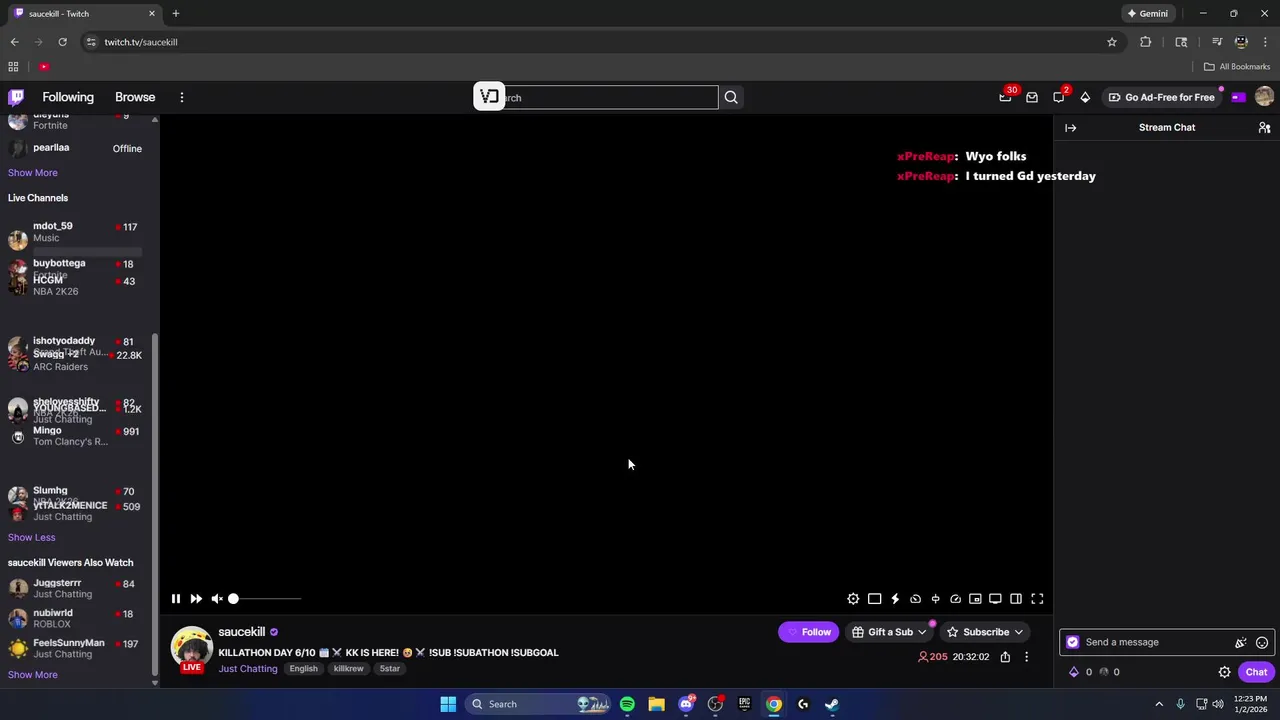
Task: Collapse live channels with Show Less
Action: point(31,538)
